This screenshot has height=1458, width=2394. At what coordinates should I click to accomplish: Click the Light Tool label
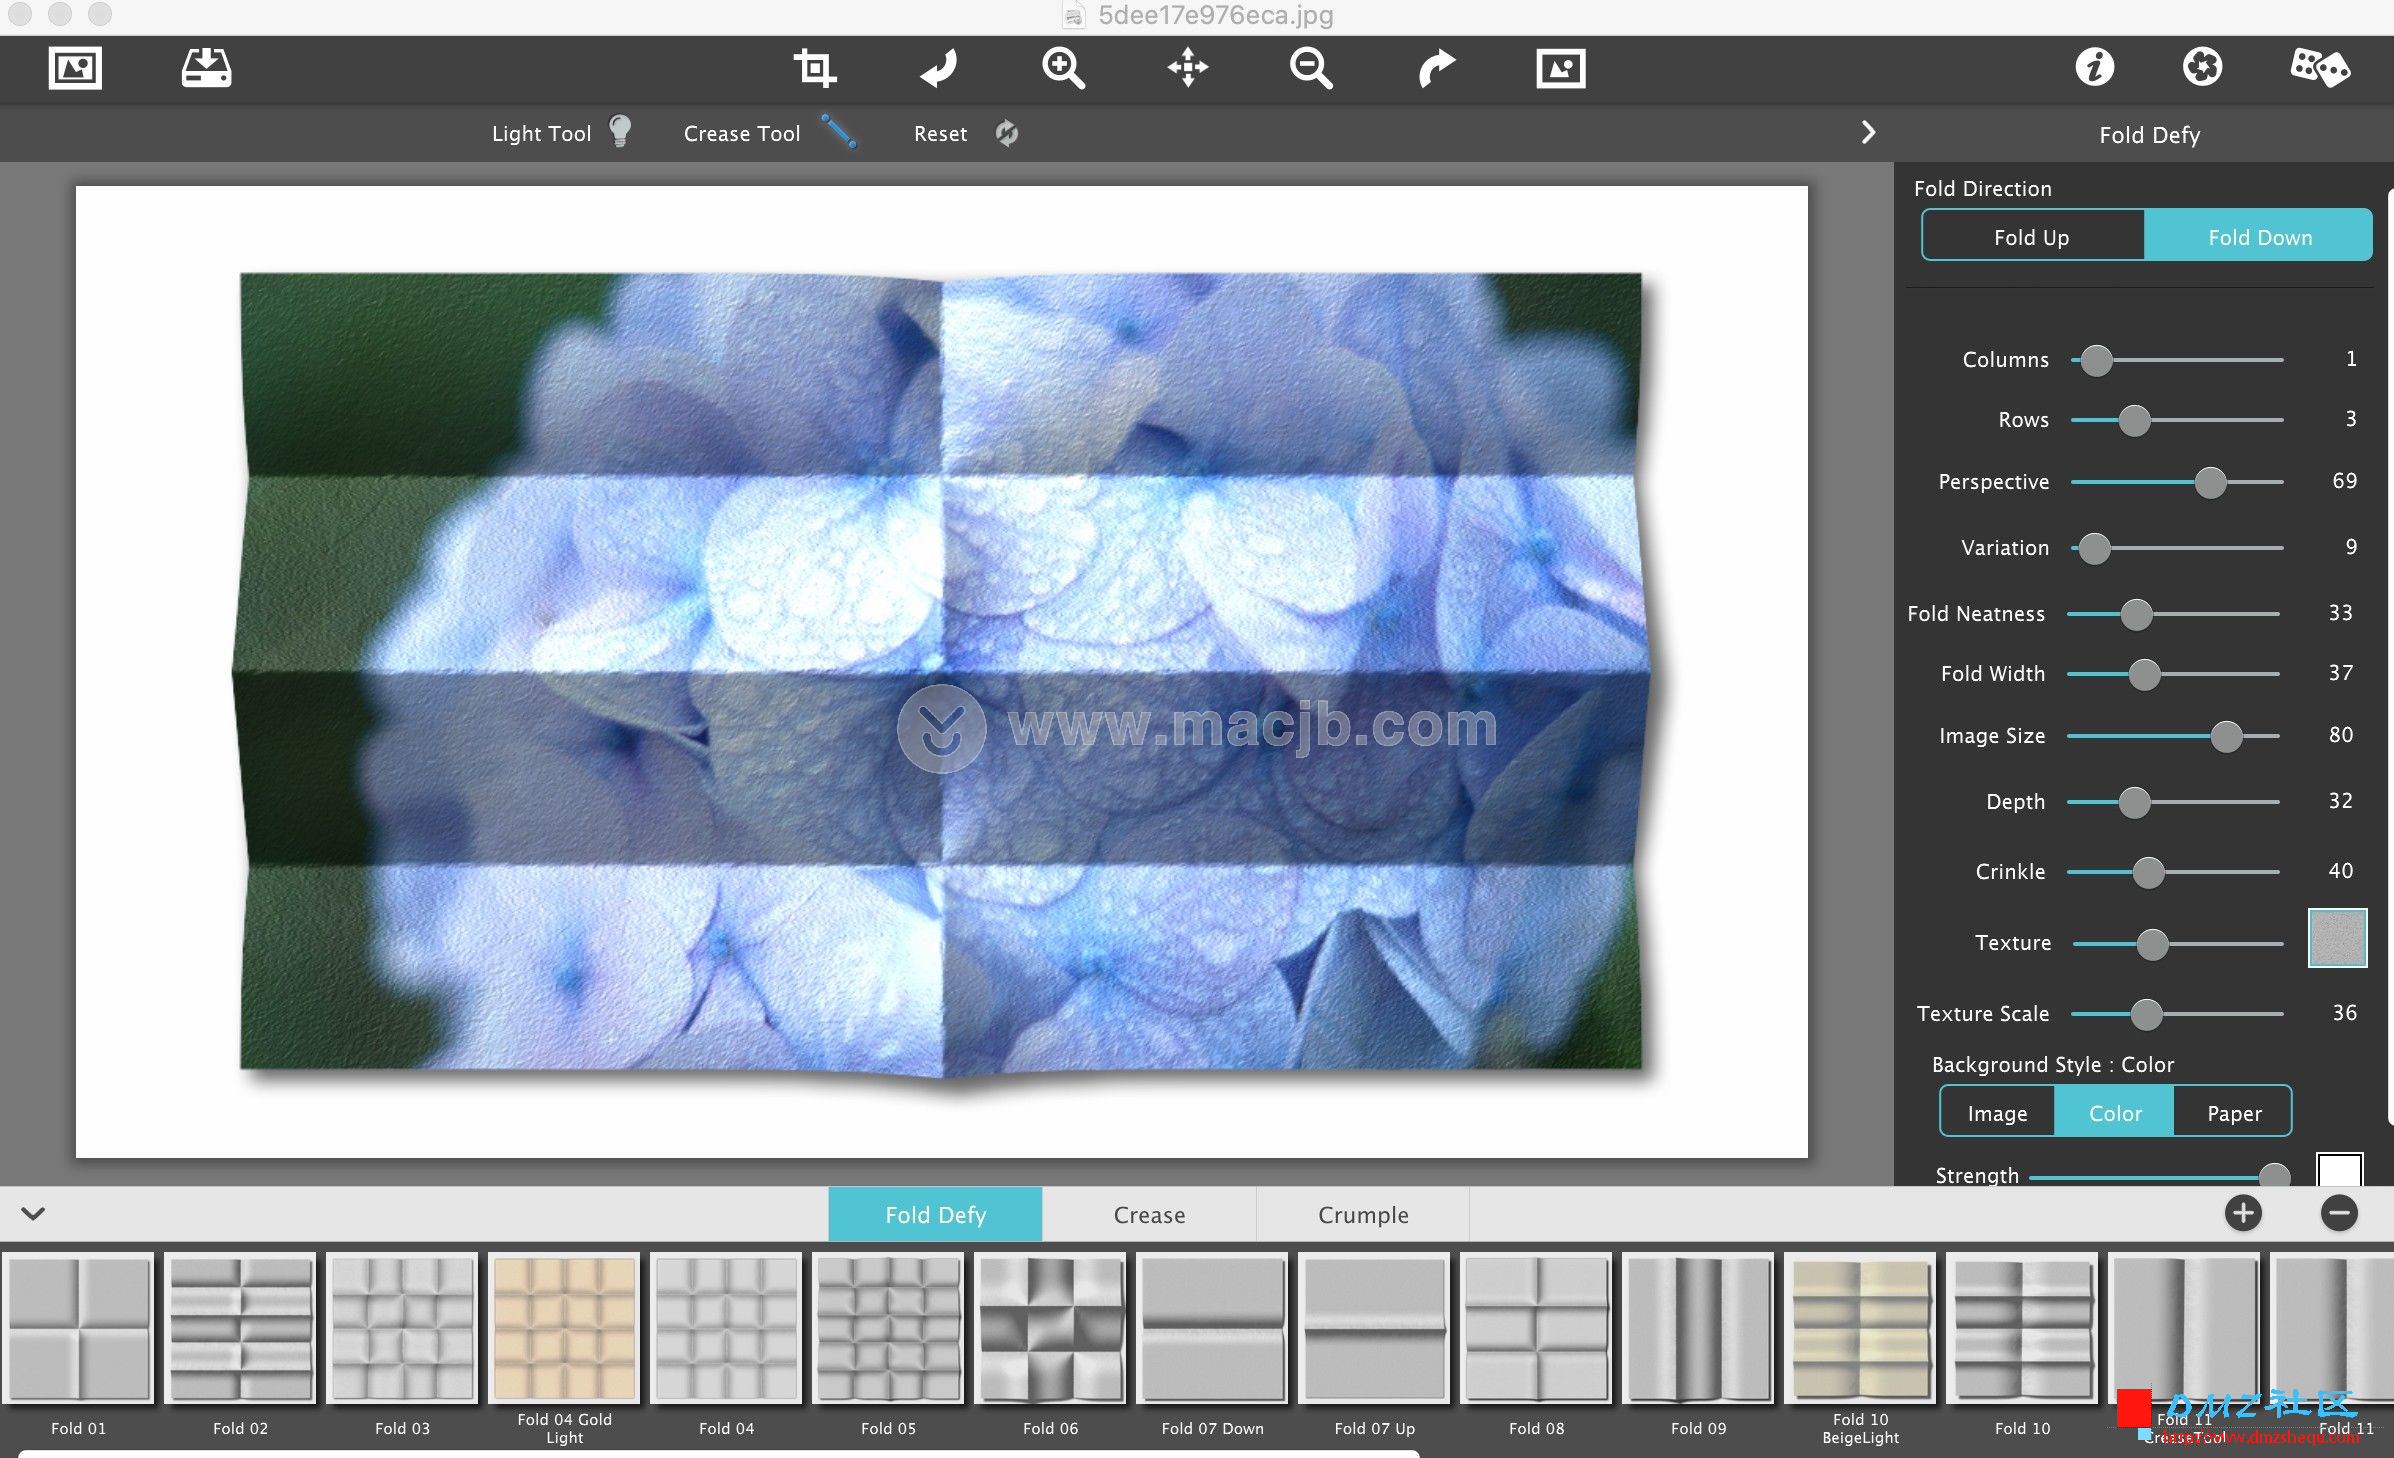point(541,134)
